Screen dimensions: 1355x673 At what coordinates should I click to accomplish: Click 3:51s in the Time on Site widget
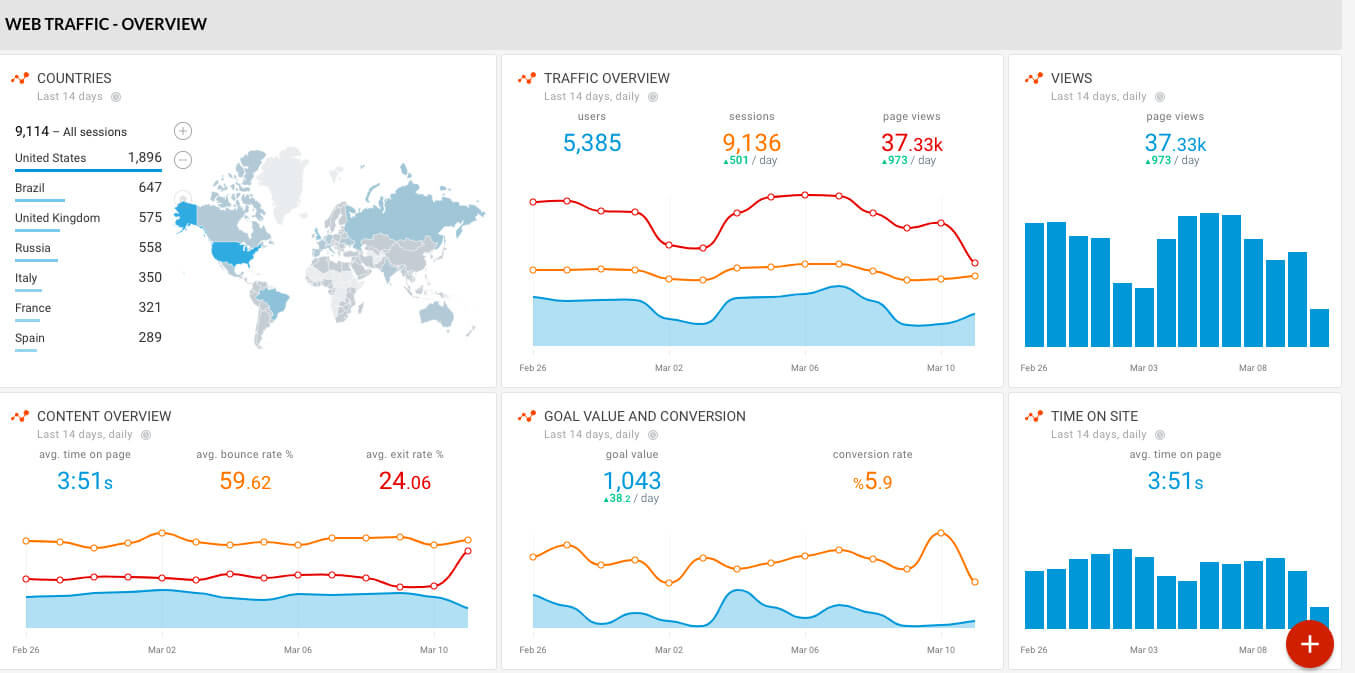[x=1175, y=482]
